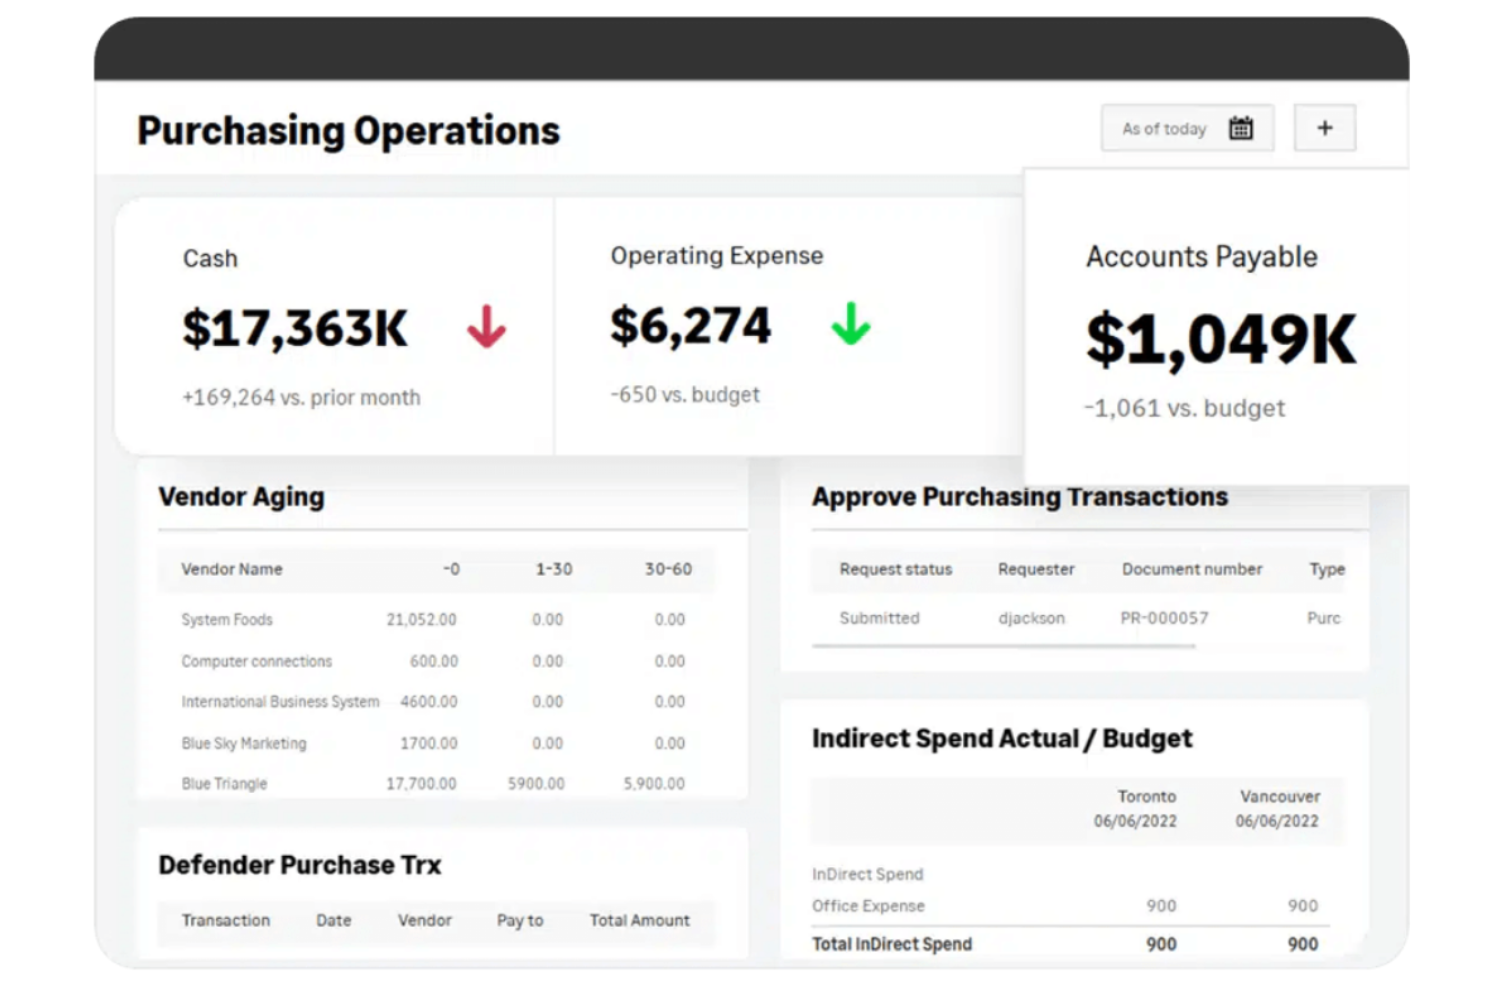
Task: Click the plus icon to add a widget
Action: 1325,127
